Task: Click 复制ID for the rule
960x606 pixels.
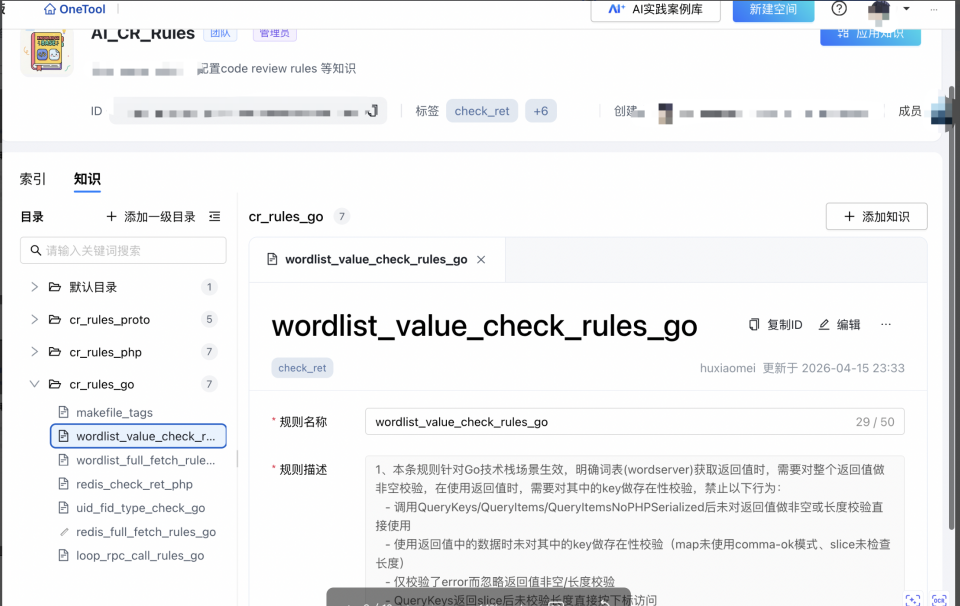Action: (x=775, y=324)
